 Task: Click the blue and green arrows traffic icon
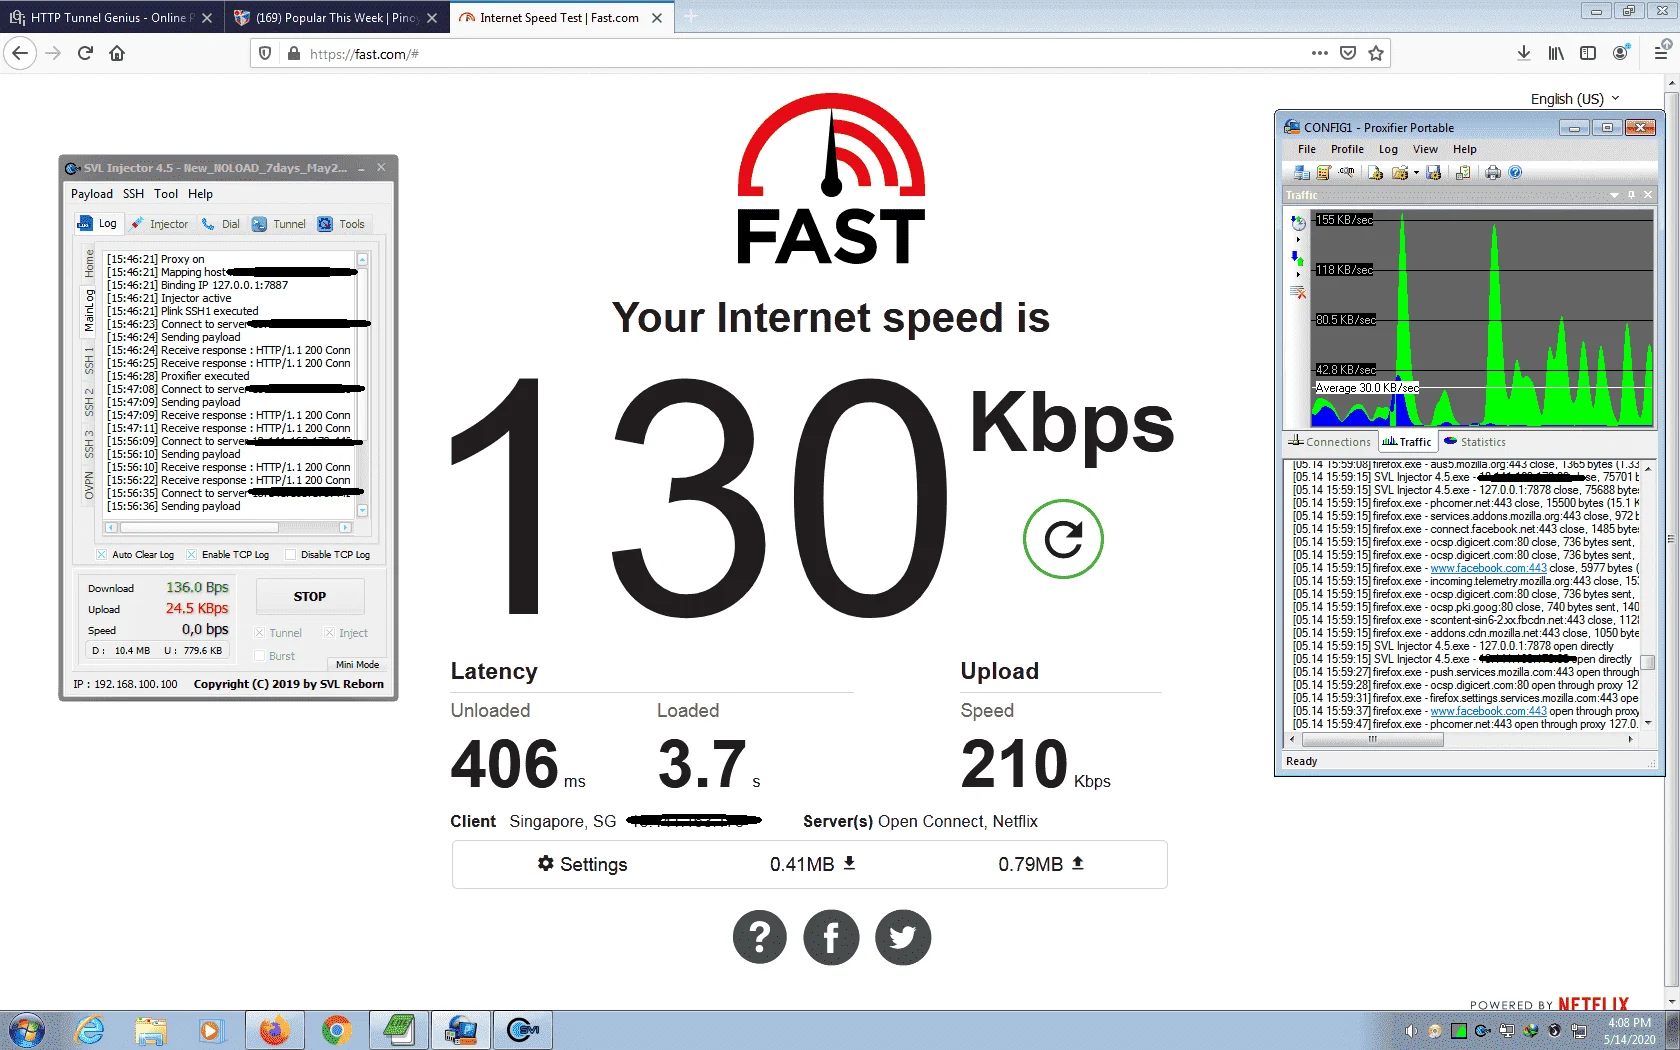pos(1298,258)
